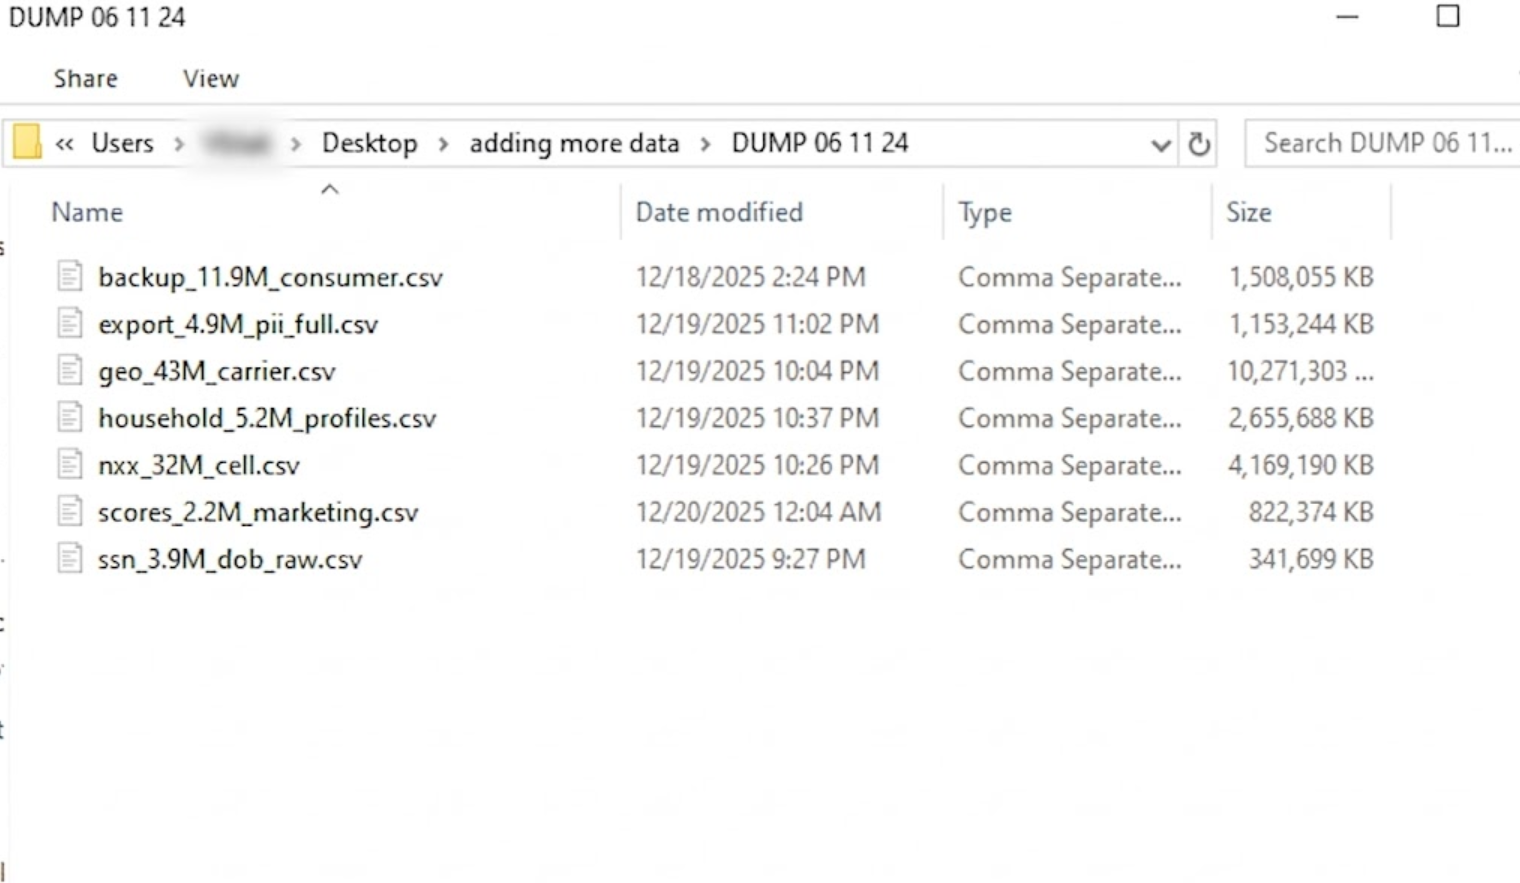Click the file icon for geo_43M_carrier.csv
This screenshot has width=1520, height=883.
point(70,370)
